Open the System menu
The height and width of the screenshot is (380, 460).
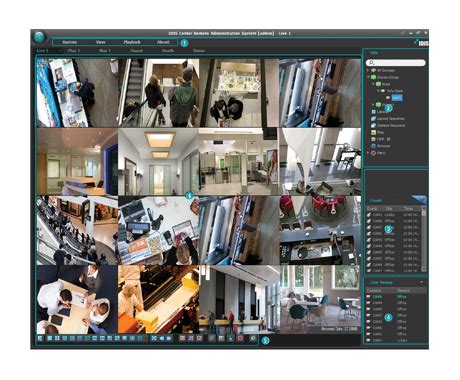(x=70, y=42)
